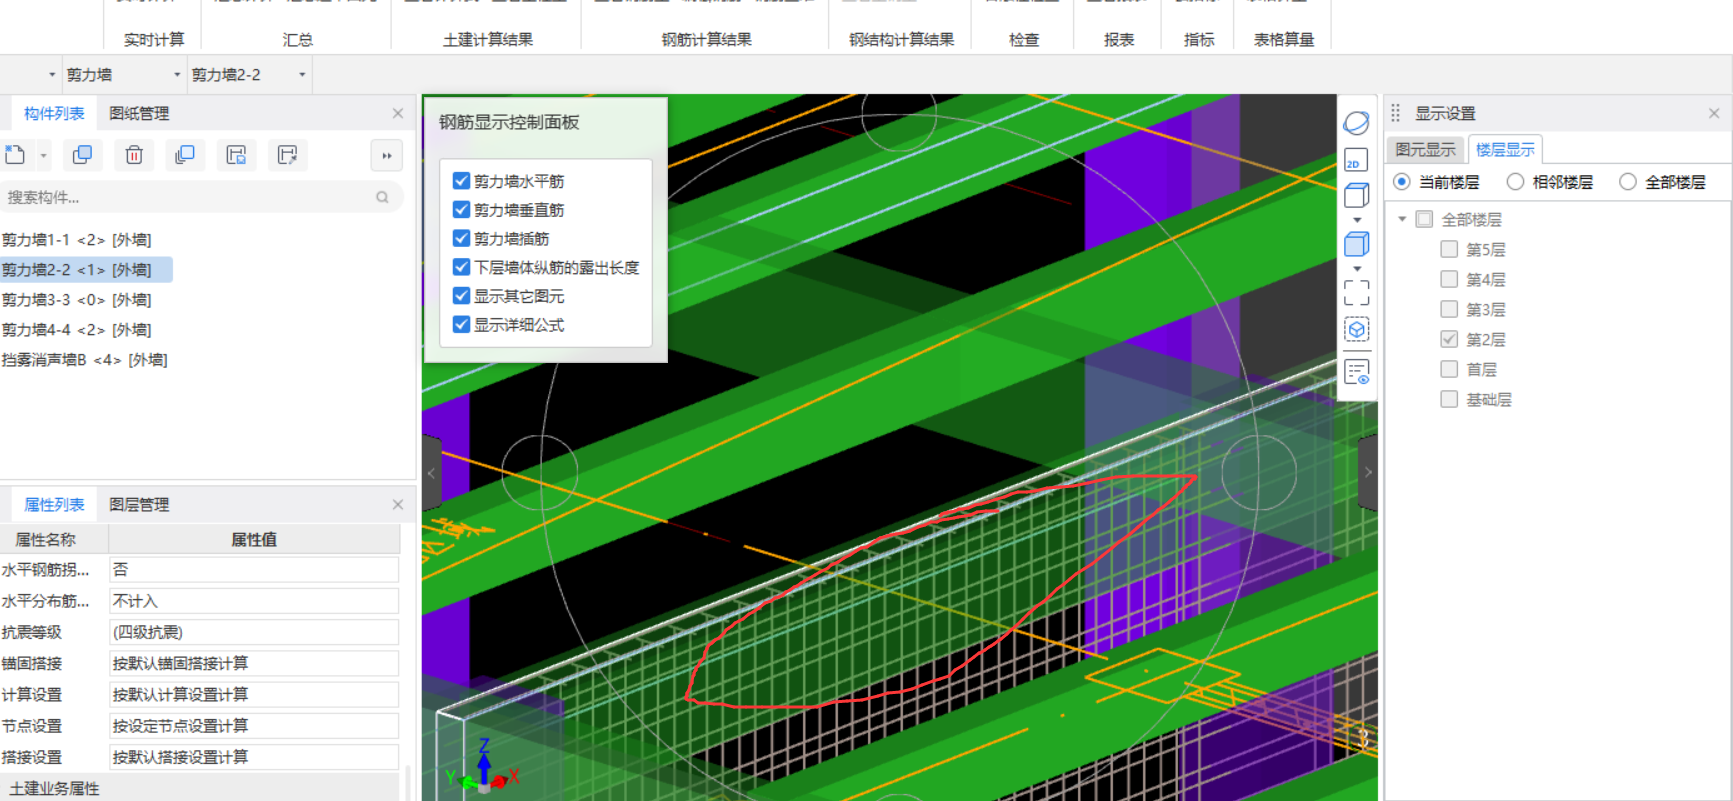Image resolution: width=1733 pixels, height=801 pixels.
Task: Check the all floors tree checkbox
Action: pyautogui.click(x=1424, y=219)
